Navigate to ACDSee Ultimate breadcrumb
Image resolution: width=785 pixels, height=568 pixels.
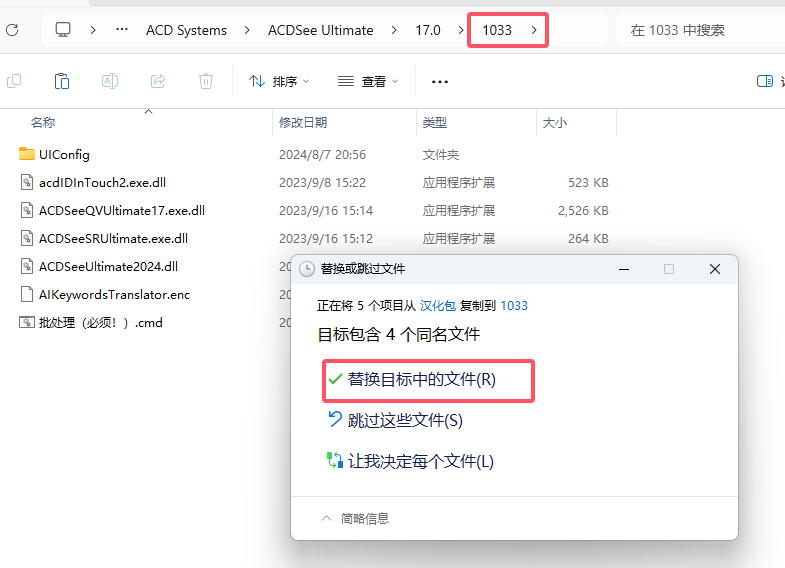tap(320, 31)
